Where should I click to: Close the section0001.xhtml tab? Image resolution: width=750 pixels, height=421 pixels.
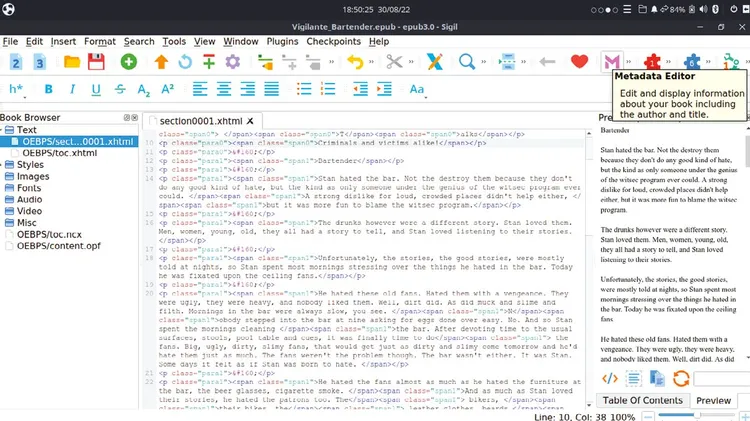tap(250, 121)
